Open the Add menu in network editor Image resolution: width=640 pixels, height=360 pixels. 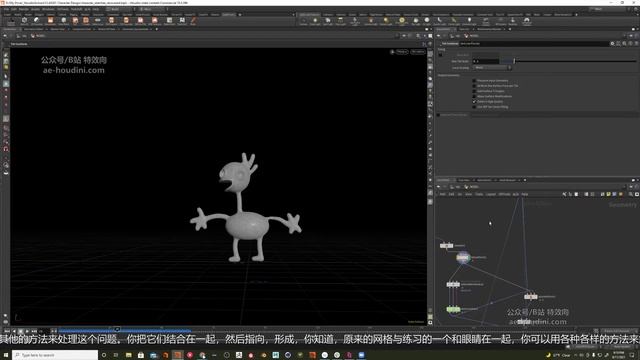pyautogui.click(x=442, y=194)
